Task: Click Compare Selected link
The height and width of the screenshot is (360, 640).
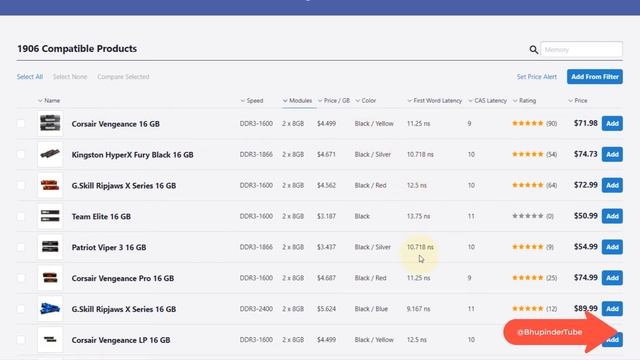Action: pyautogui.click(x=123, y=77)
